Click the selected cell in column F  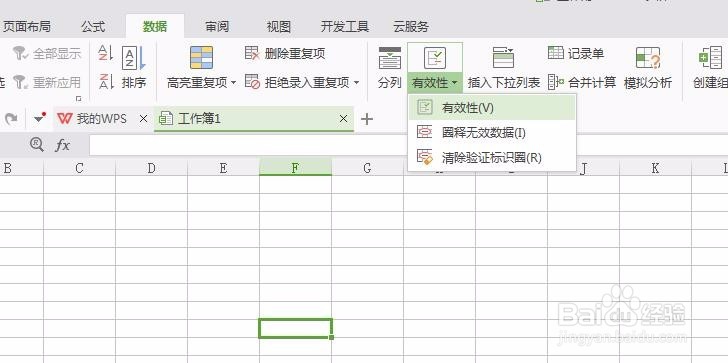(295, 328)
